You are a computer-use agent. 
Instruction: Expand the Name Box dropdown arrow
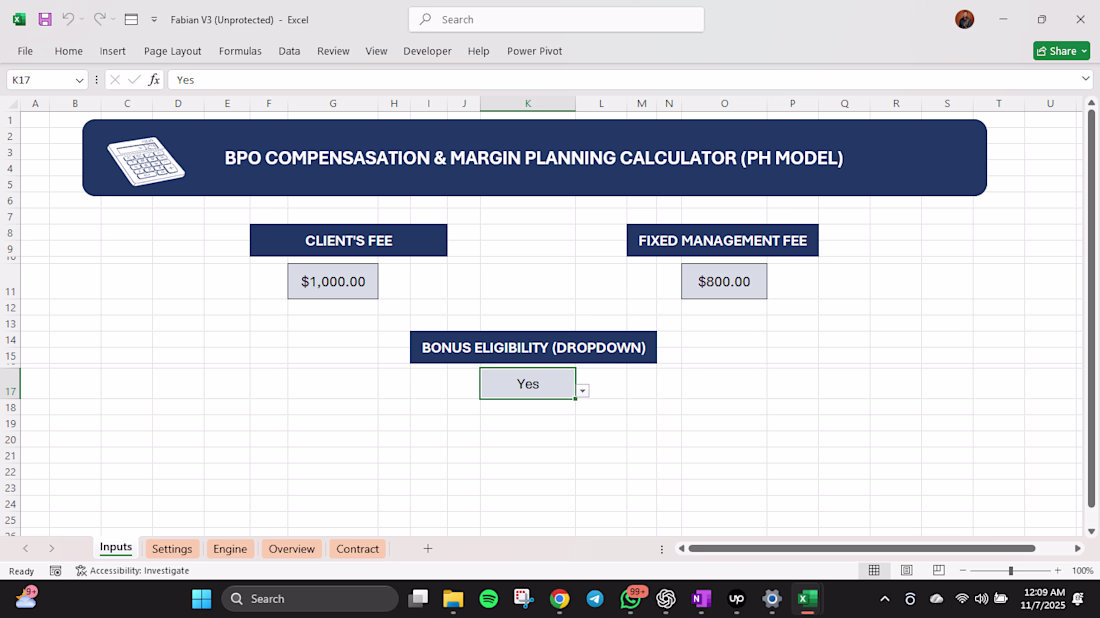79,80
